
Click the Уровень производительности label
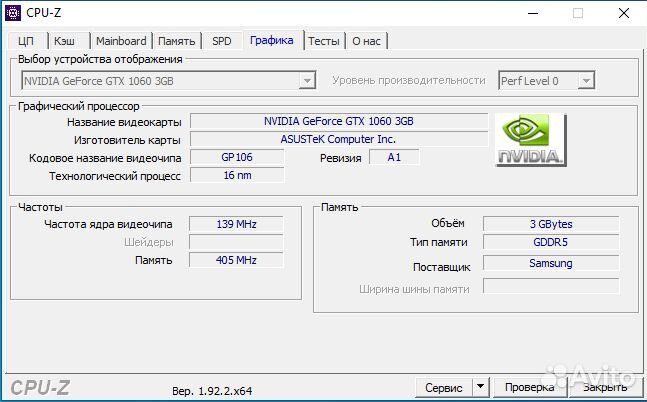409,80
